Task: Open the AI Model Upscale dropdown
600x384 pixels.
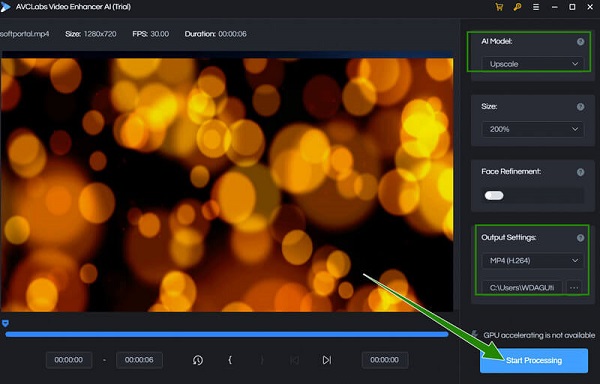Action: 533,64
